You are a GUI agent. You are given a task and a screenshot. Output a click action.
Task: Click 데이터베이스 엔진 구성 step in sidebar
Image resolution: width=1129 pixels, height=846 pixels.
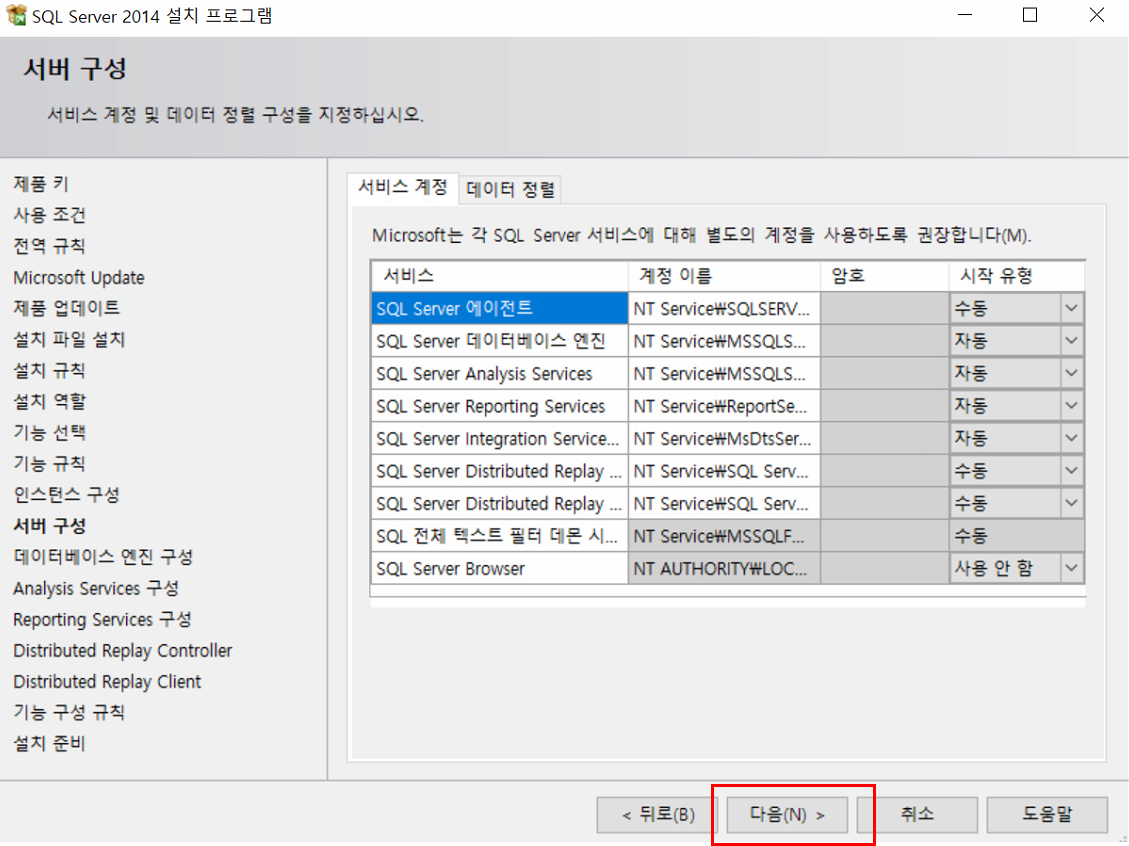103,557
